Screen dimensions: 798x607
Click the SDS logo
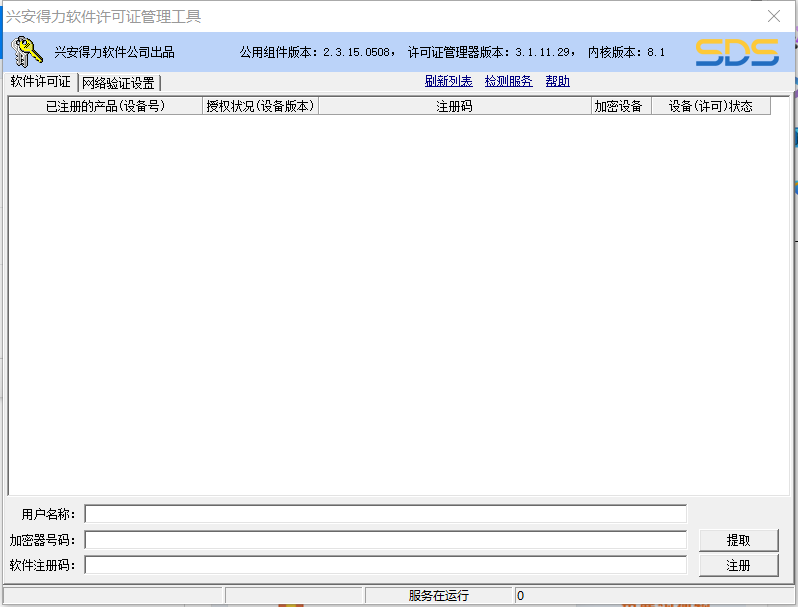pyautogui.click(x=737, y=52)
